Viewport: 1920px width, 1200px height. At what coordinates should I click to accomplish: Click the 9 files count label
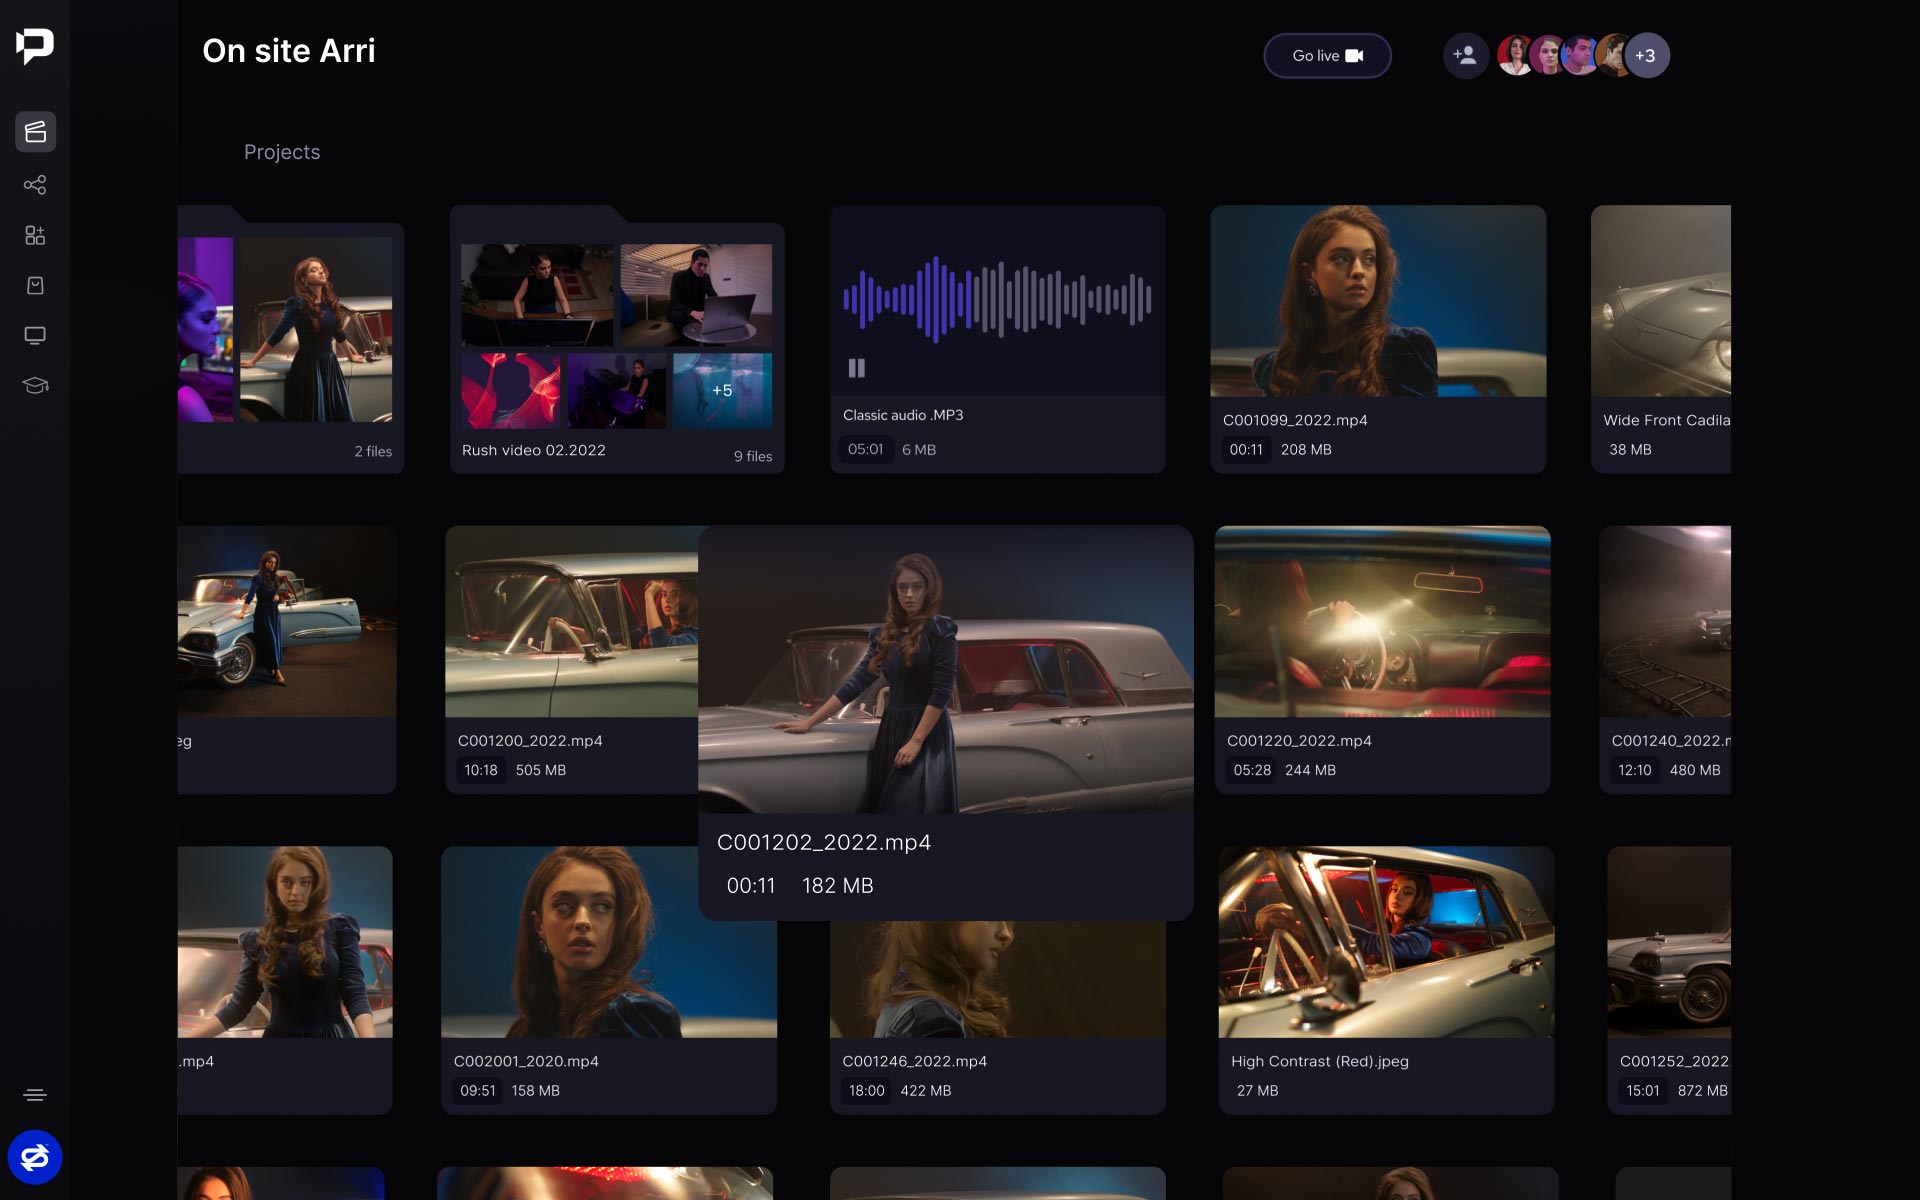click(753, 456)
